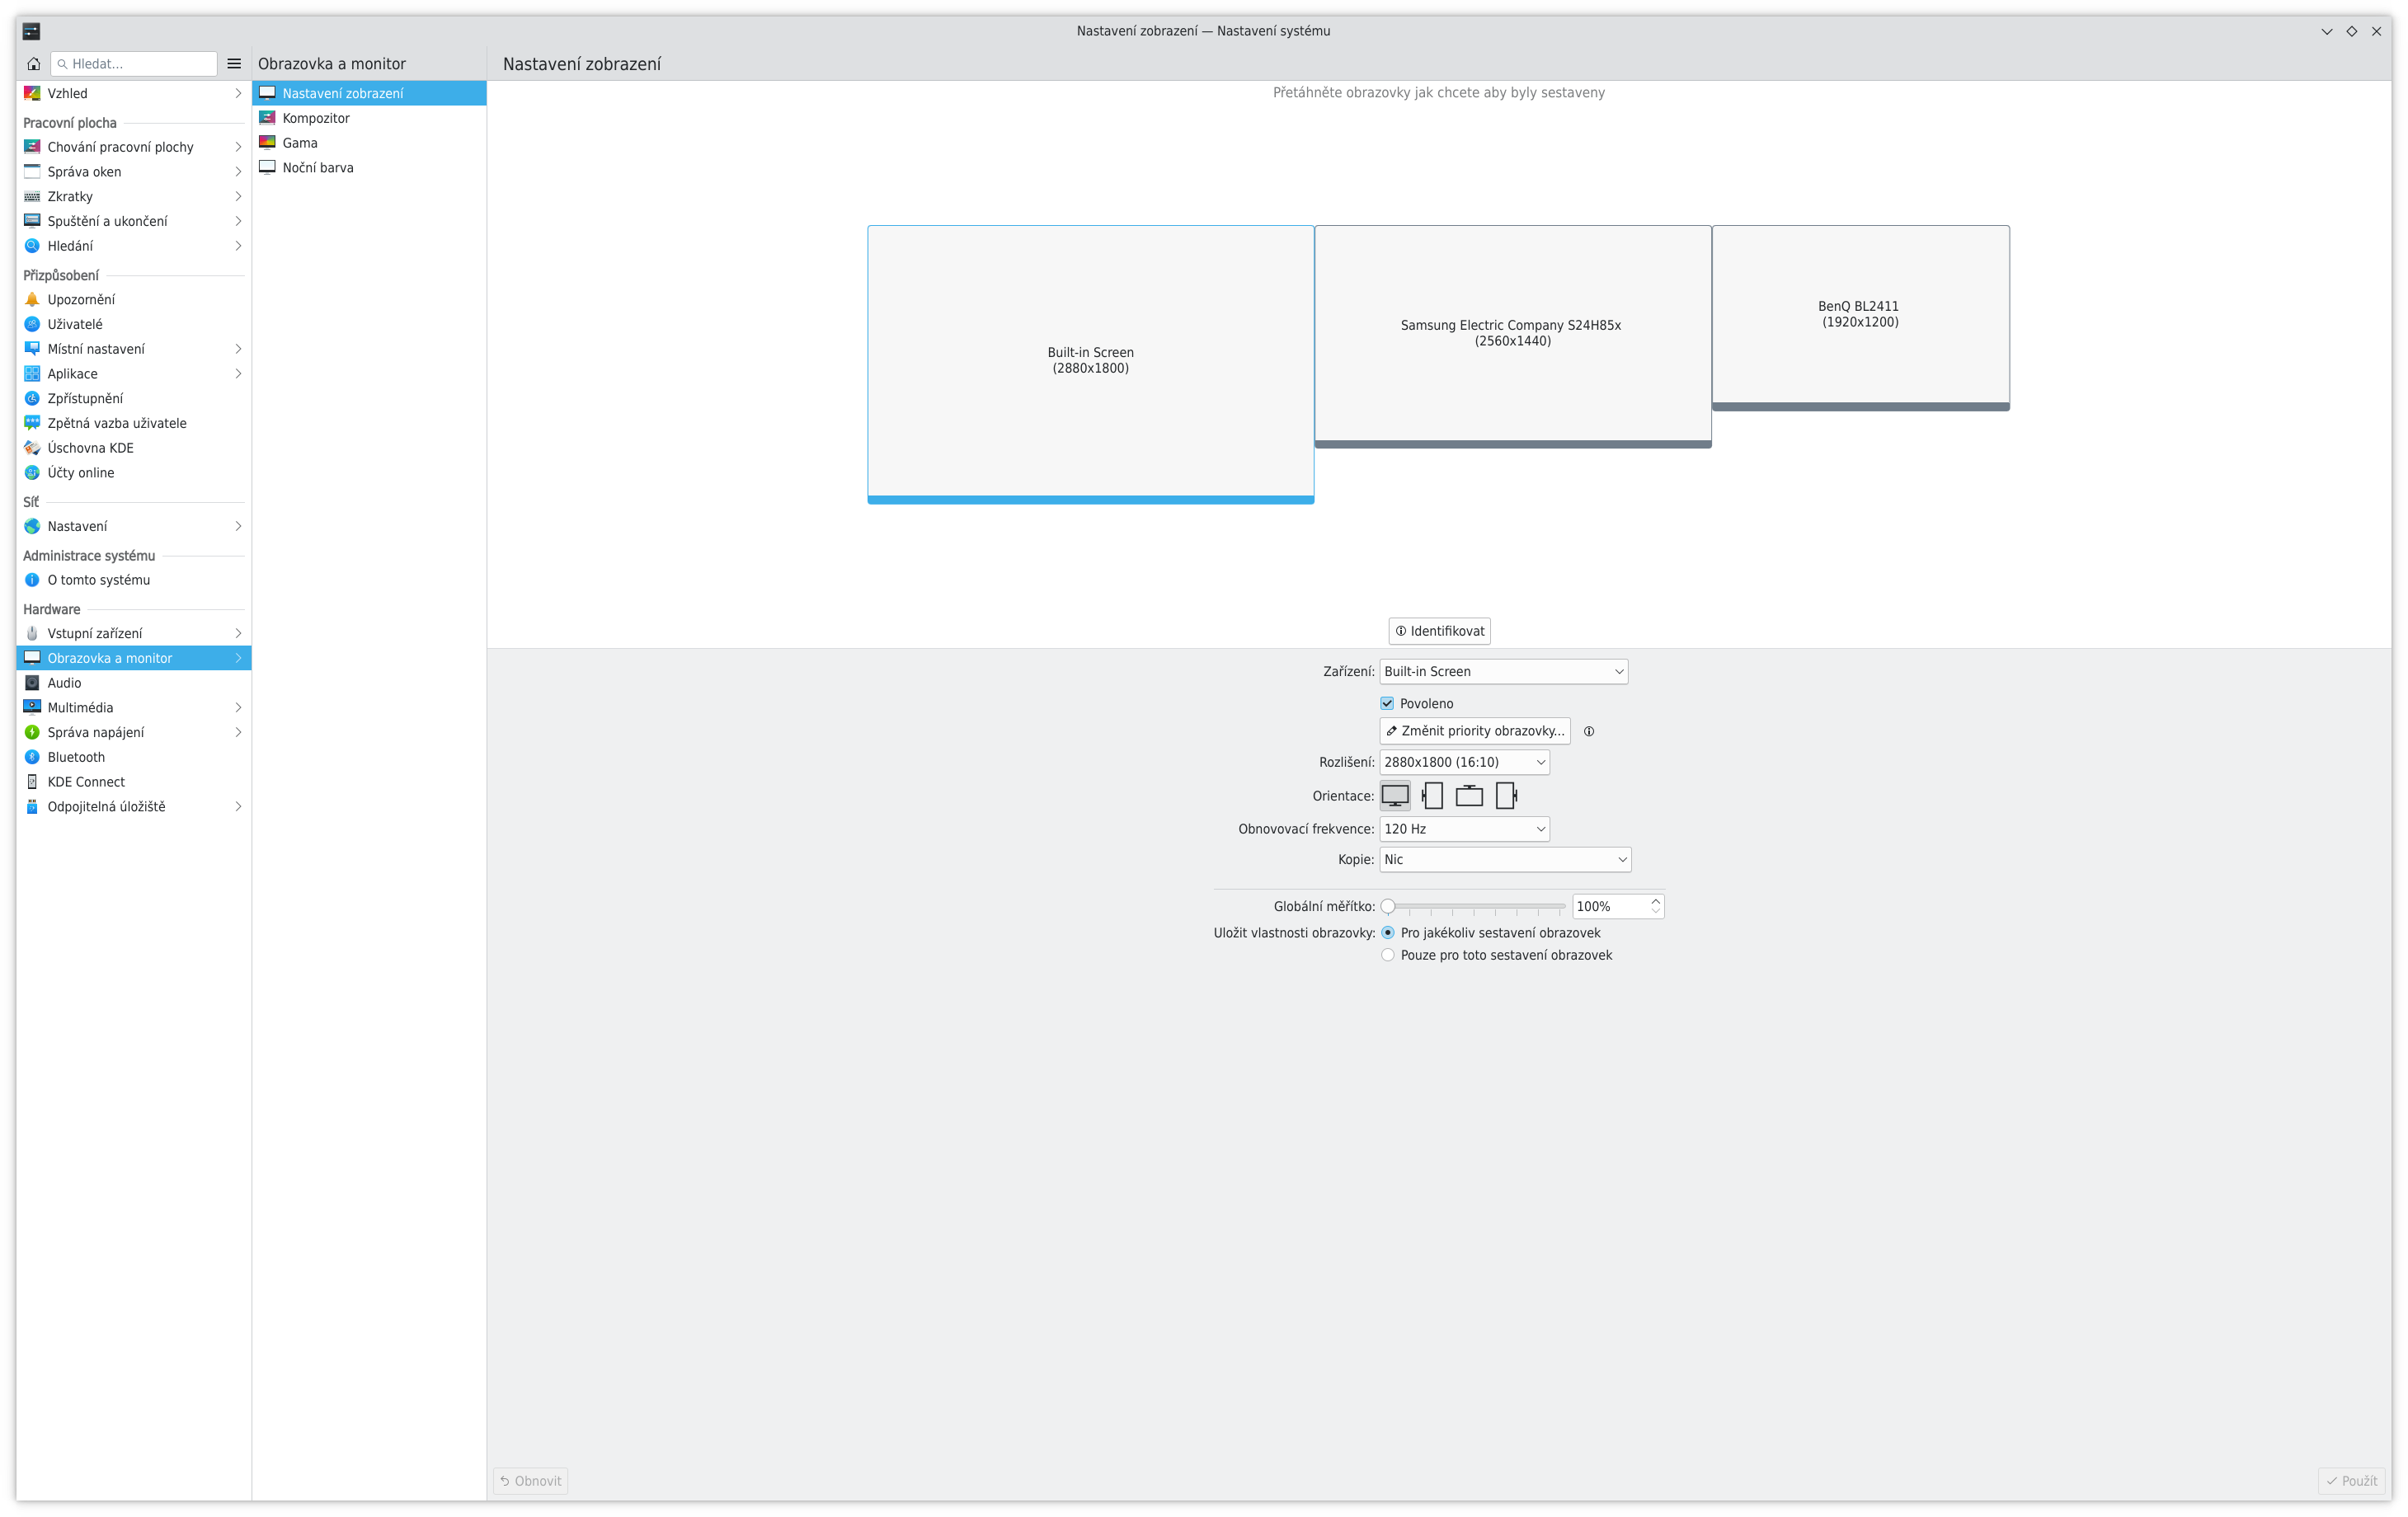Open the Bluetooth settings entry
Screen dimensions: 2408x1517
pos(76,757)
